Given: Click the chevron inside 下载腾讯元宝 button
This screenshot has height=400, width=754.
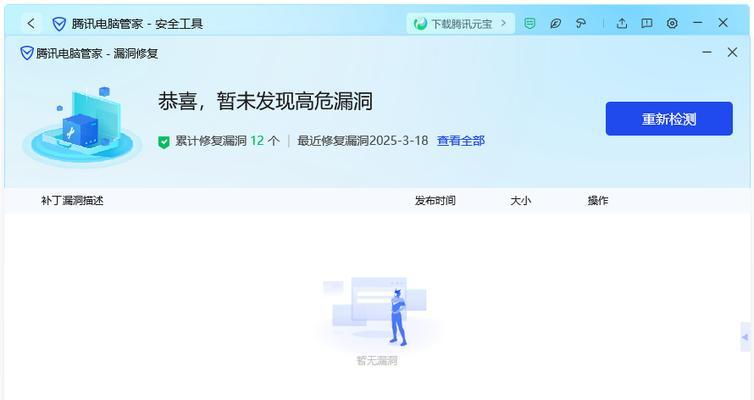Looking at the screenshot, I should coord(503,23).
